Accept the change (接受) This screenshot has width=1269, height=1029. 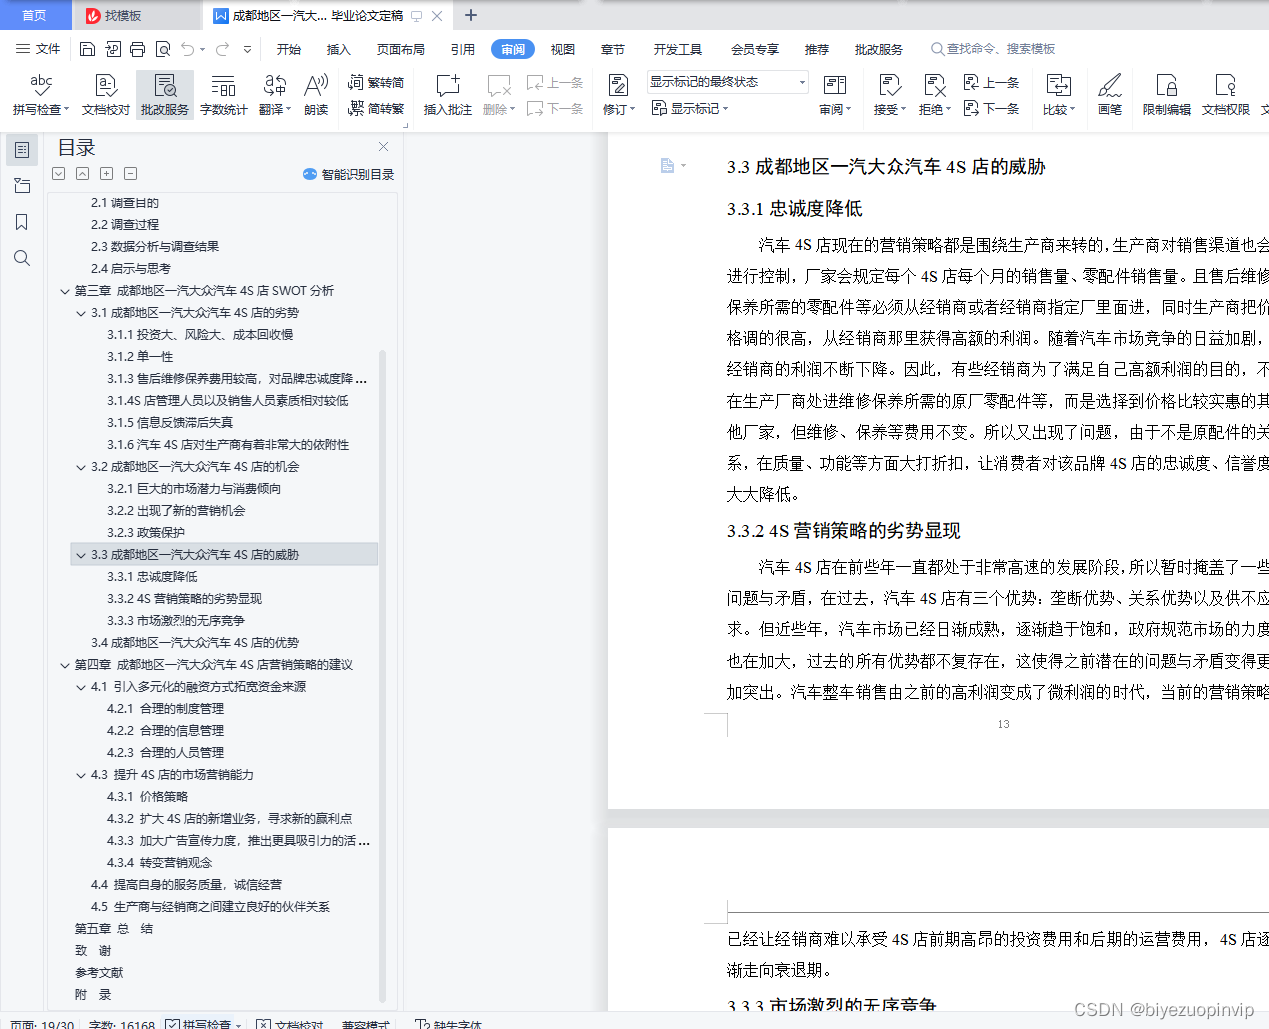889,95
